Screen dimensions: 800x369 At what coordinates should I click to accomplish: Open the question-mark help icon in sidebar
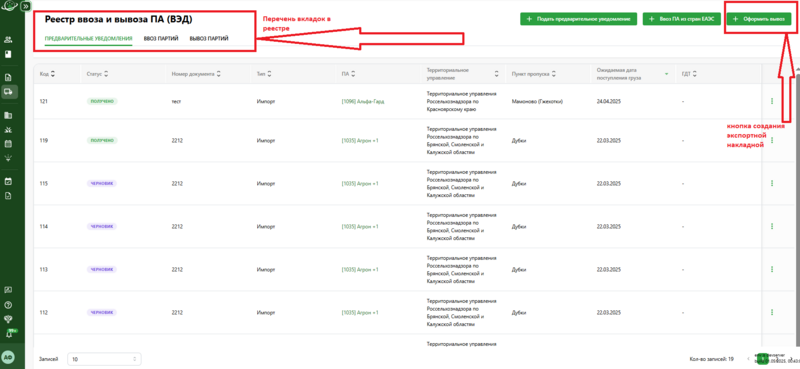click(x=8, y=305)
